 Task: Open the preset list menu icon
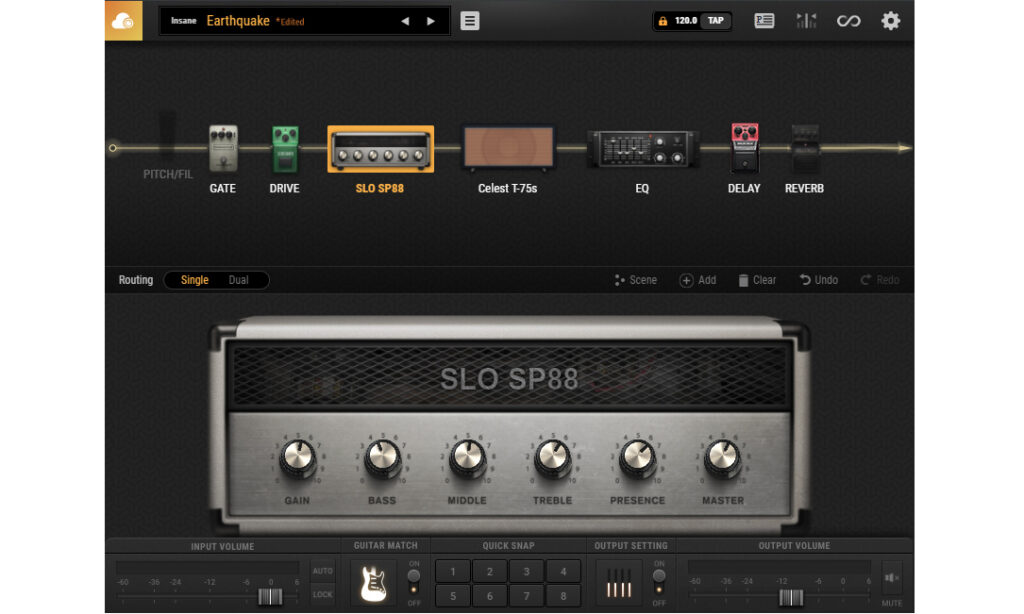(x=470, y=21)
